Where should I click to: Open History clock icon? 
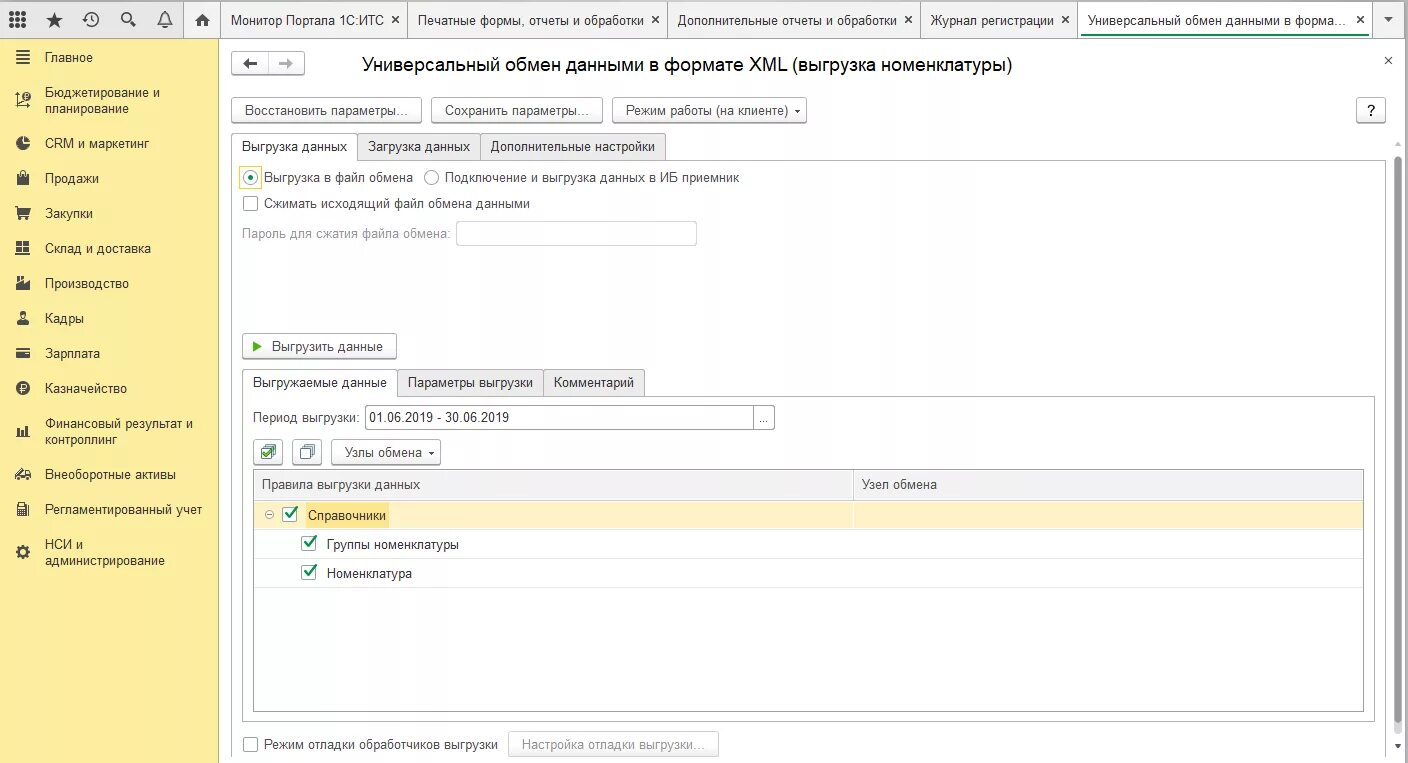91,20
